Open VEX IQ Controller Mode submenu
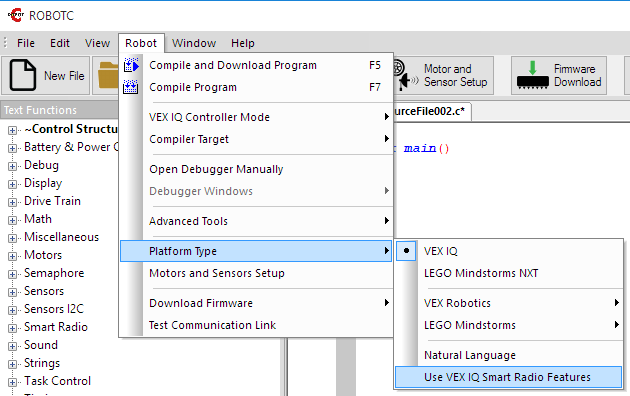The image size is (630, 396). [256, 117]
